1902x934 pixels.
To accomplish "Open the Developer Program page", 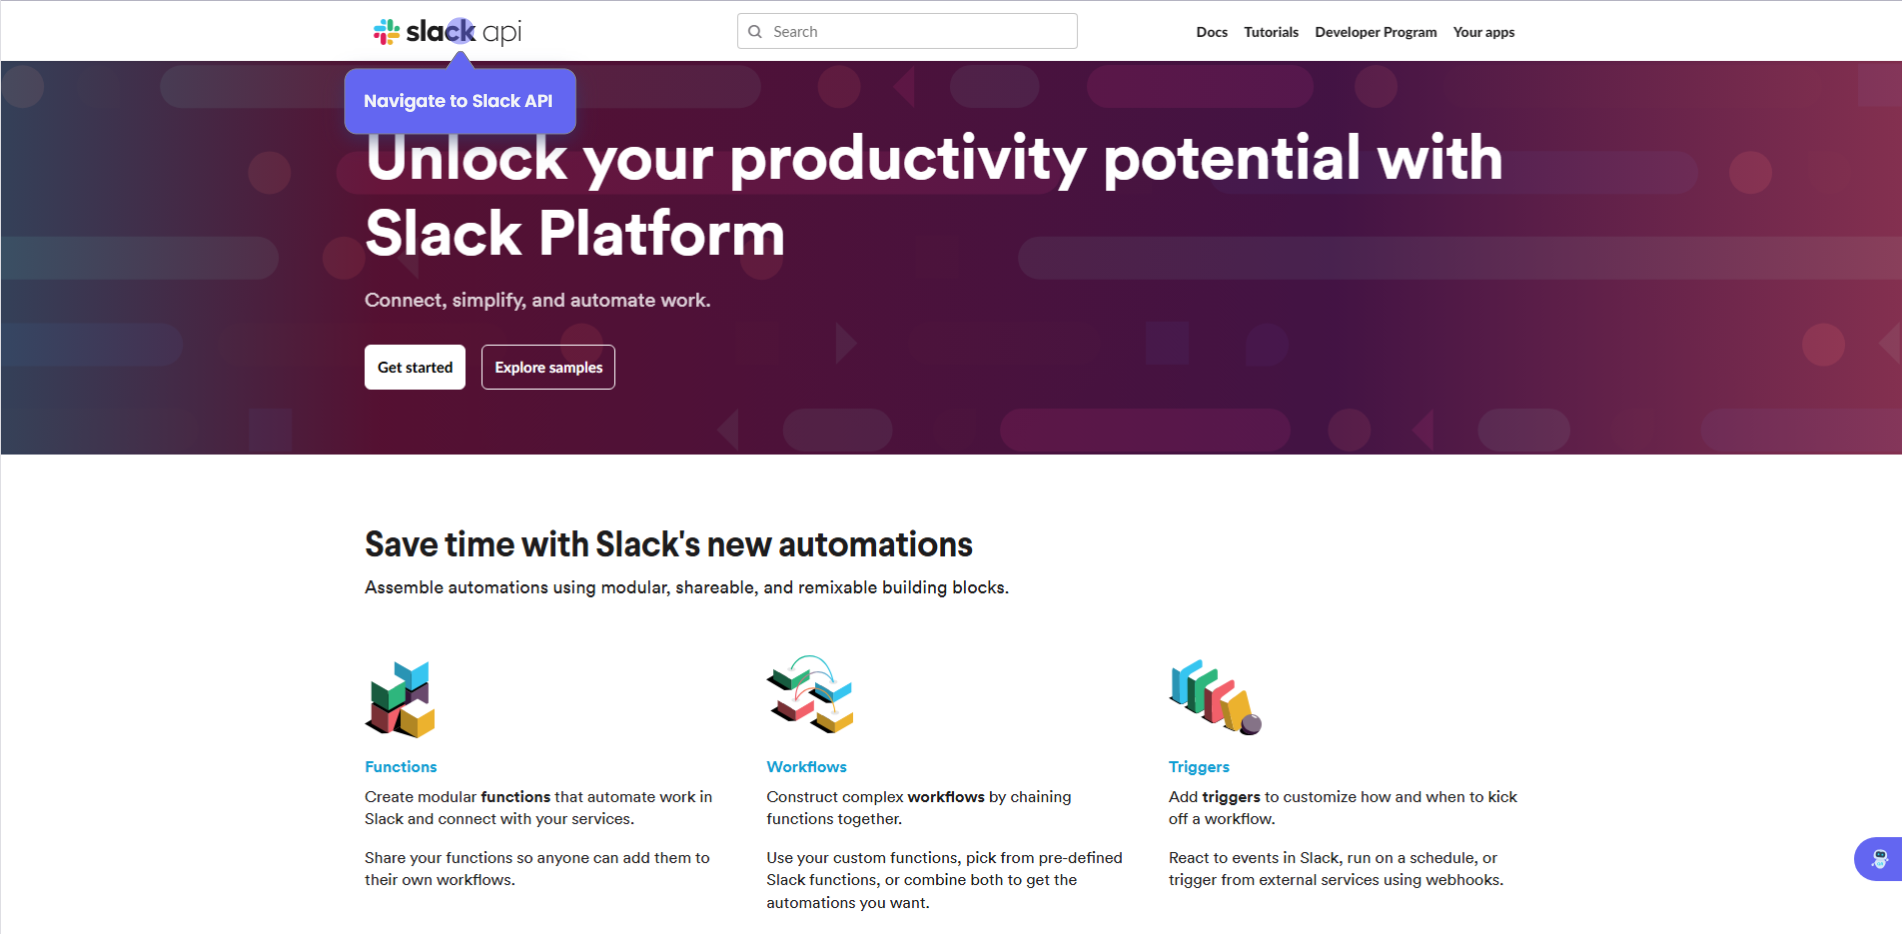I will coord(1375,32).
